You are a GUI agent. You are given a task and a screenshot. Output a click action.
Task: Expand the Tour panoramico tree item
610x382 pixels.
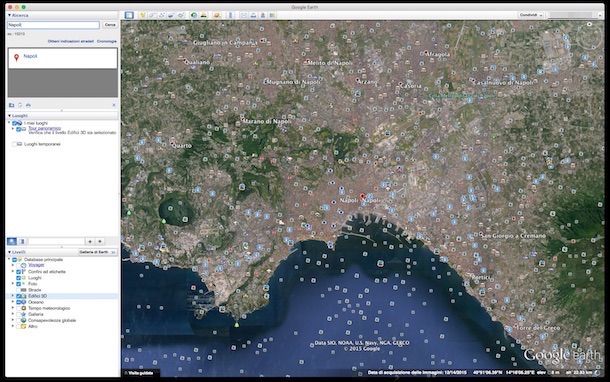click(13, 129)
